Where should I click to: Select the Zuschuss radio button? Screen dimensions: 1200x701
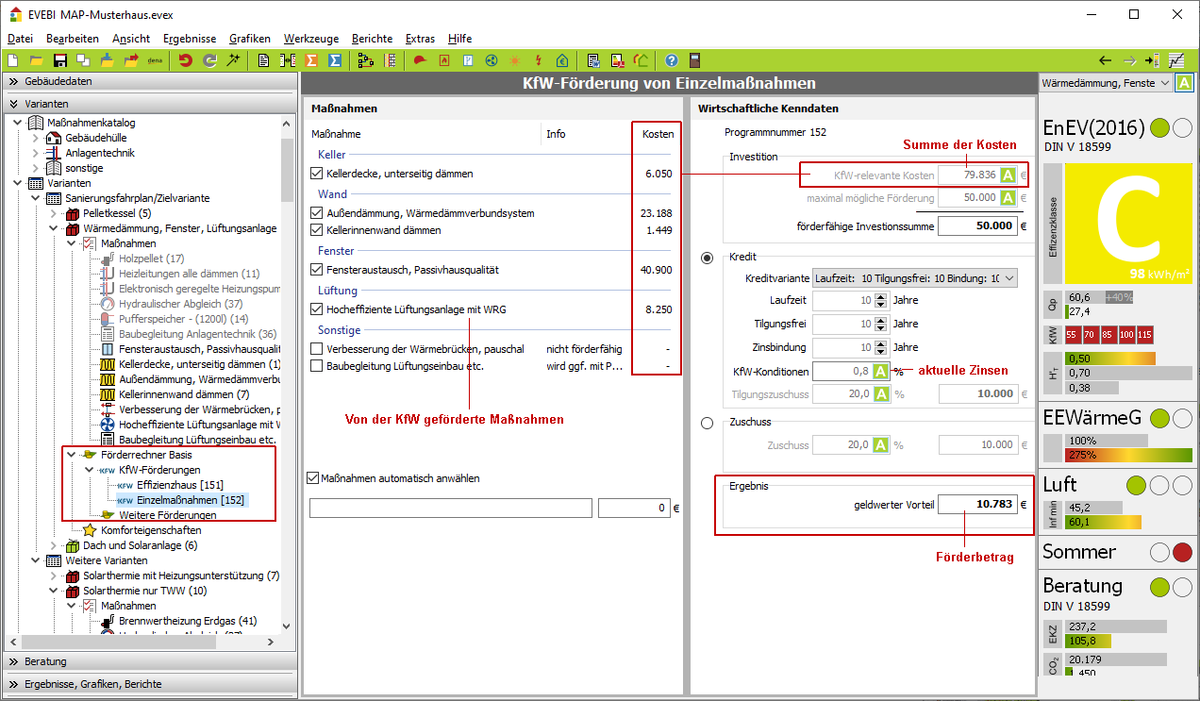point(708,424)
